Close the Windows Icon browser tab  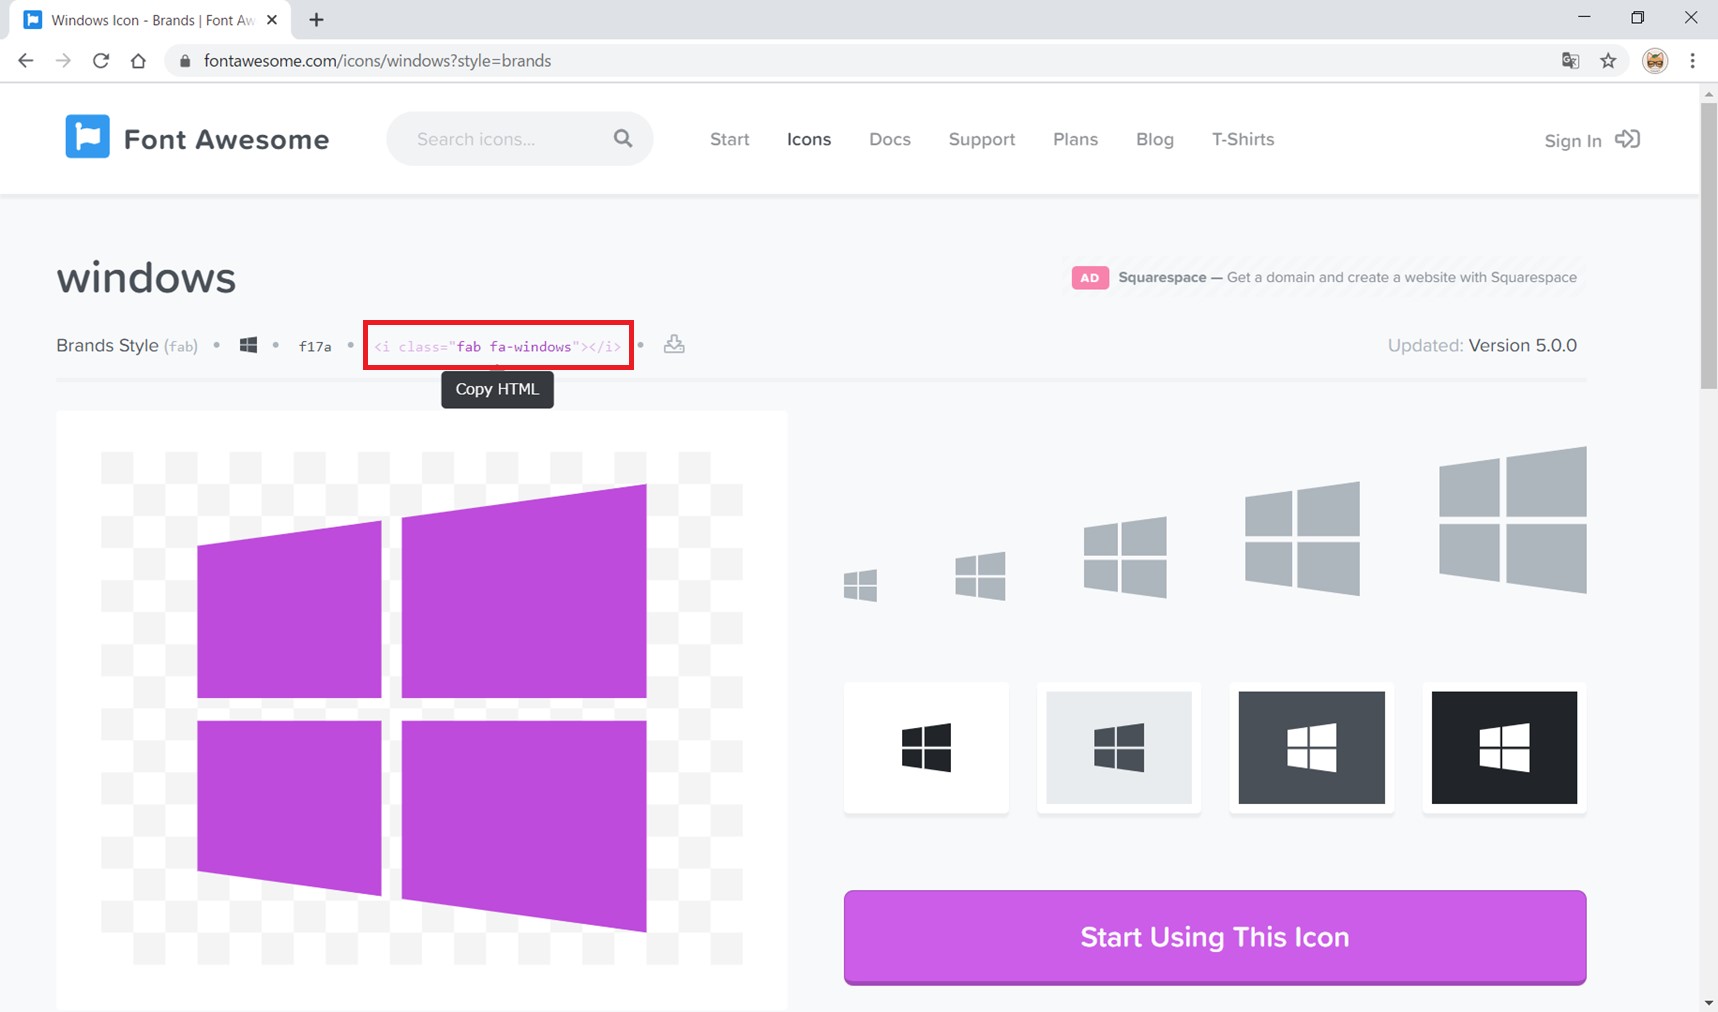(x=272, y=20)
